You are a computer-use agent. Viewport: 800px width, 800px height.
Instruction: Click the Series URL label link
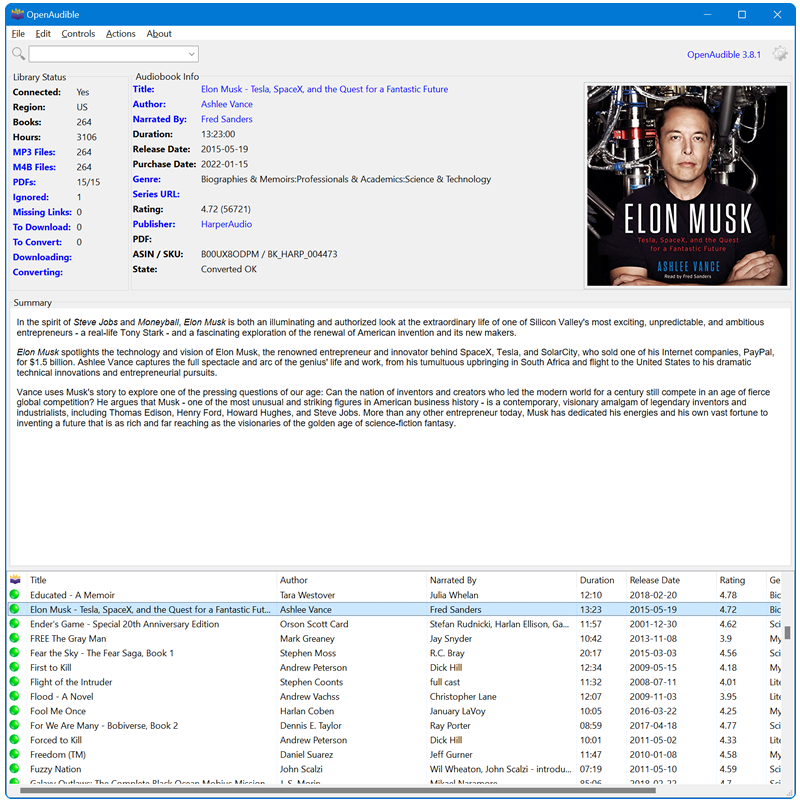(x=156, y=194)
